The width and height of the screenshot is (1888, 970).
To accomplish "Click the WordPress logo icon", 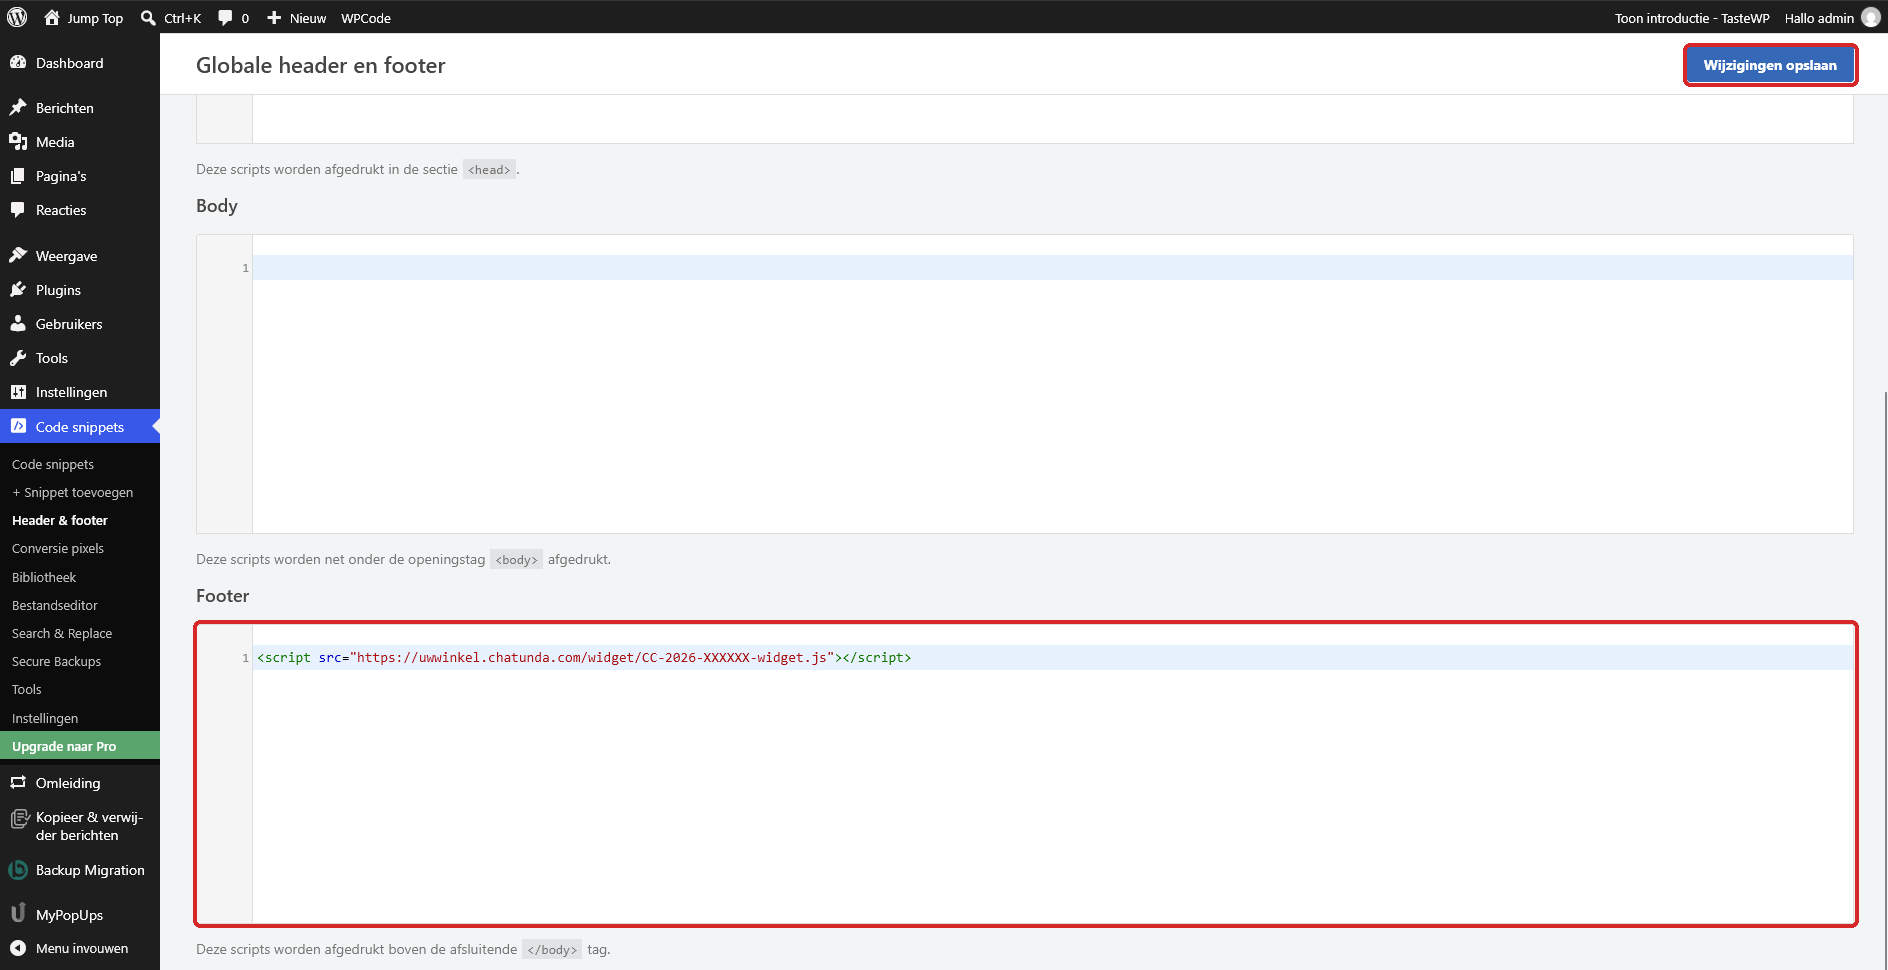I will pos(18,17).
